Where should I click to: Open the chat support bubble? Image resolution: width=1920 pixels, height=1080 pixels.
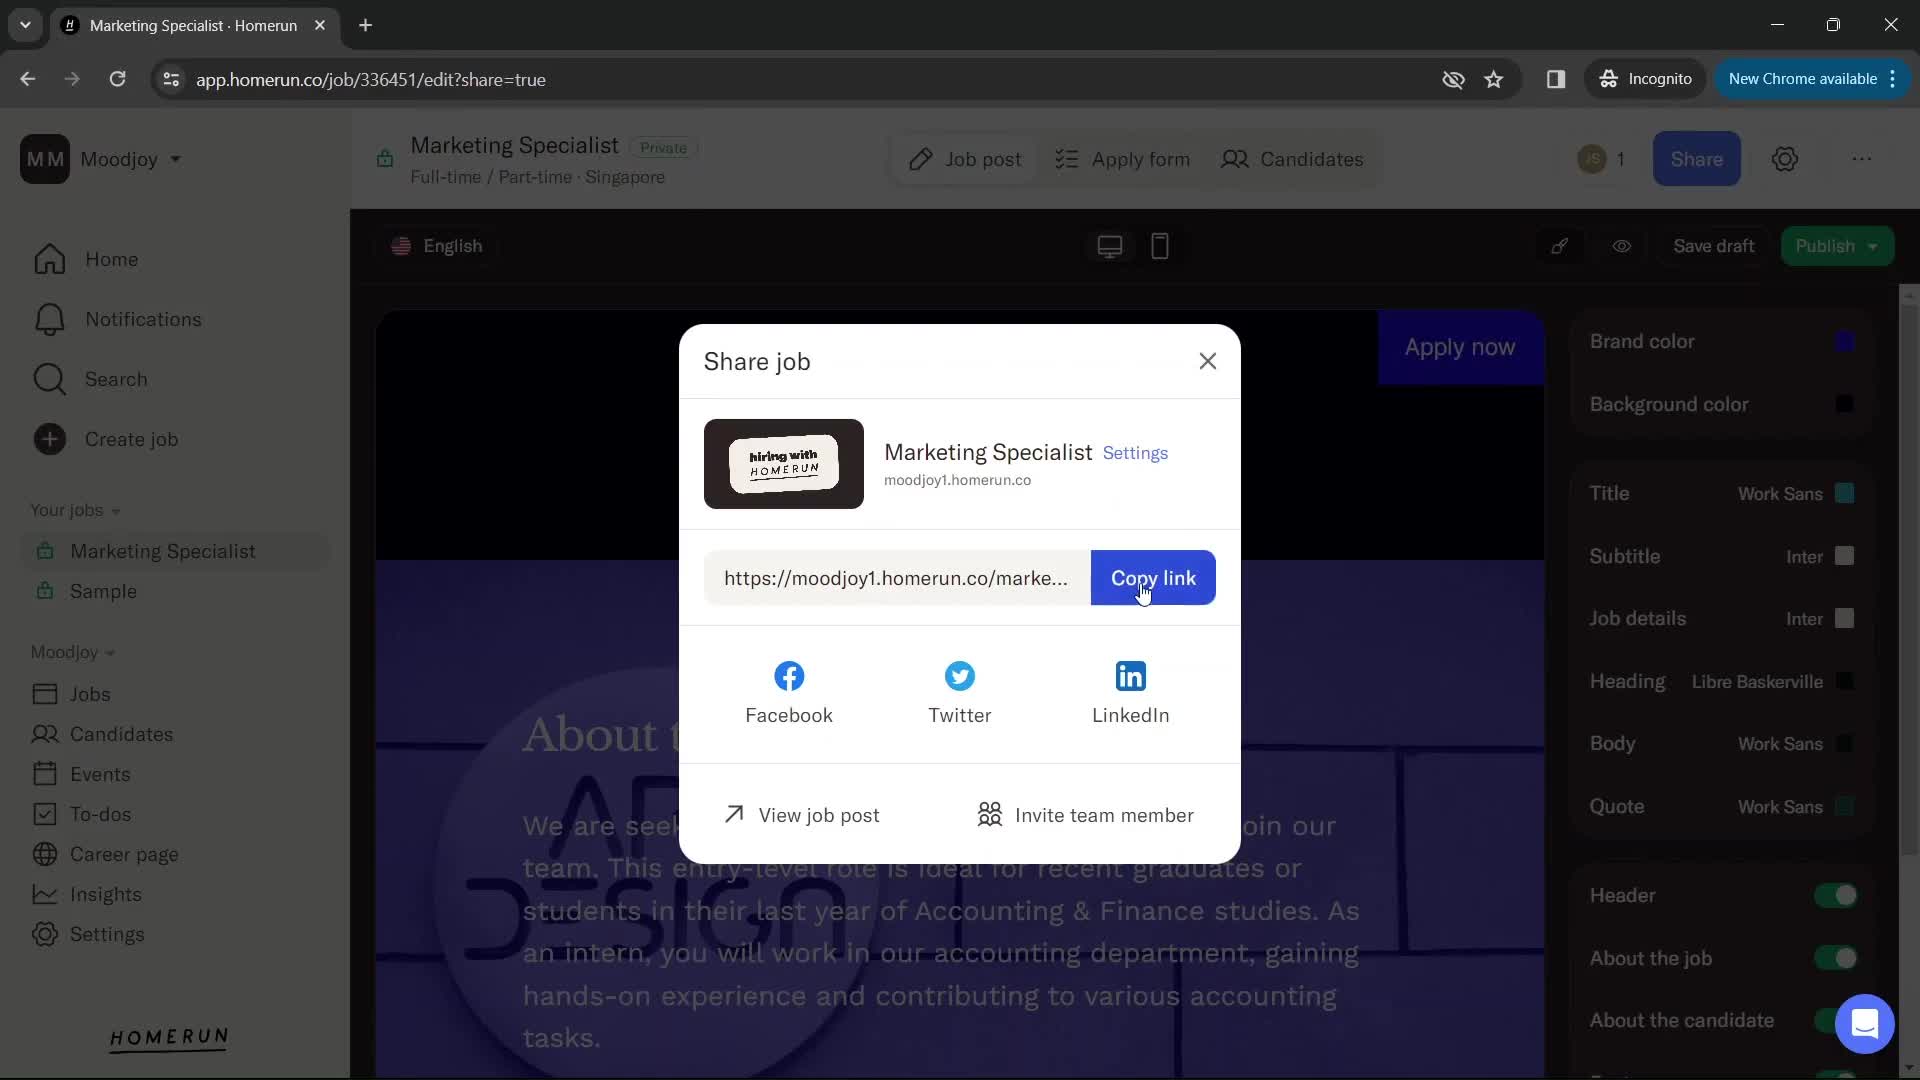[x=1864, y=1023]
